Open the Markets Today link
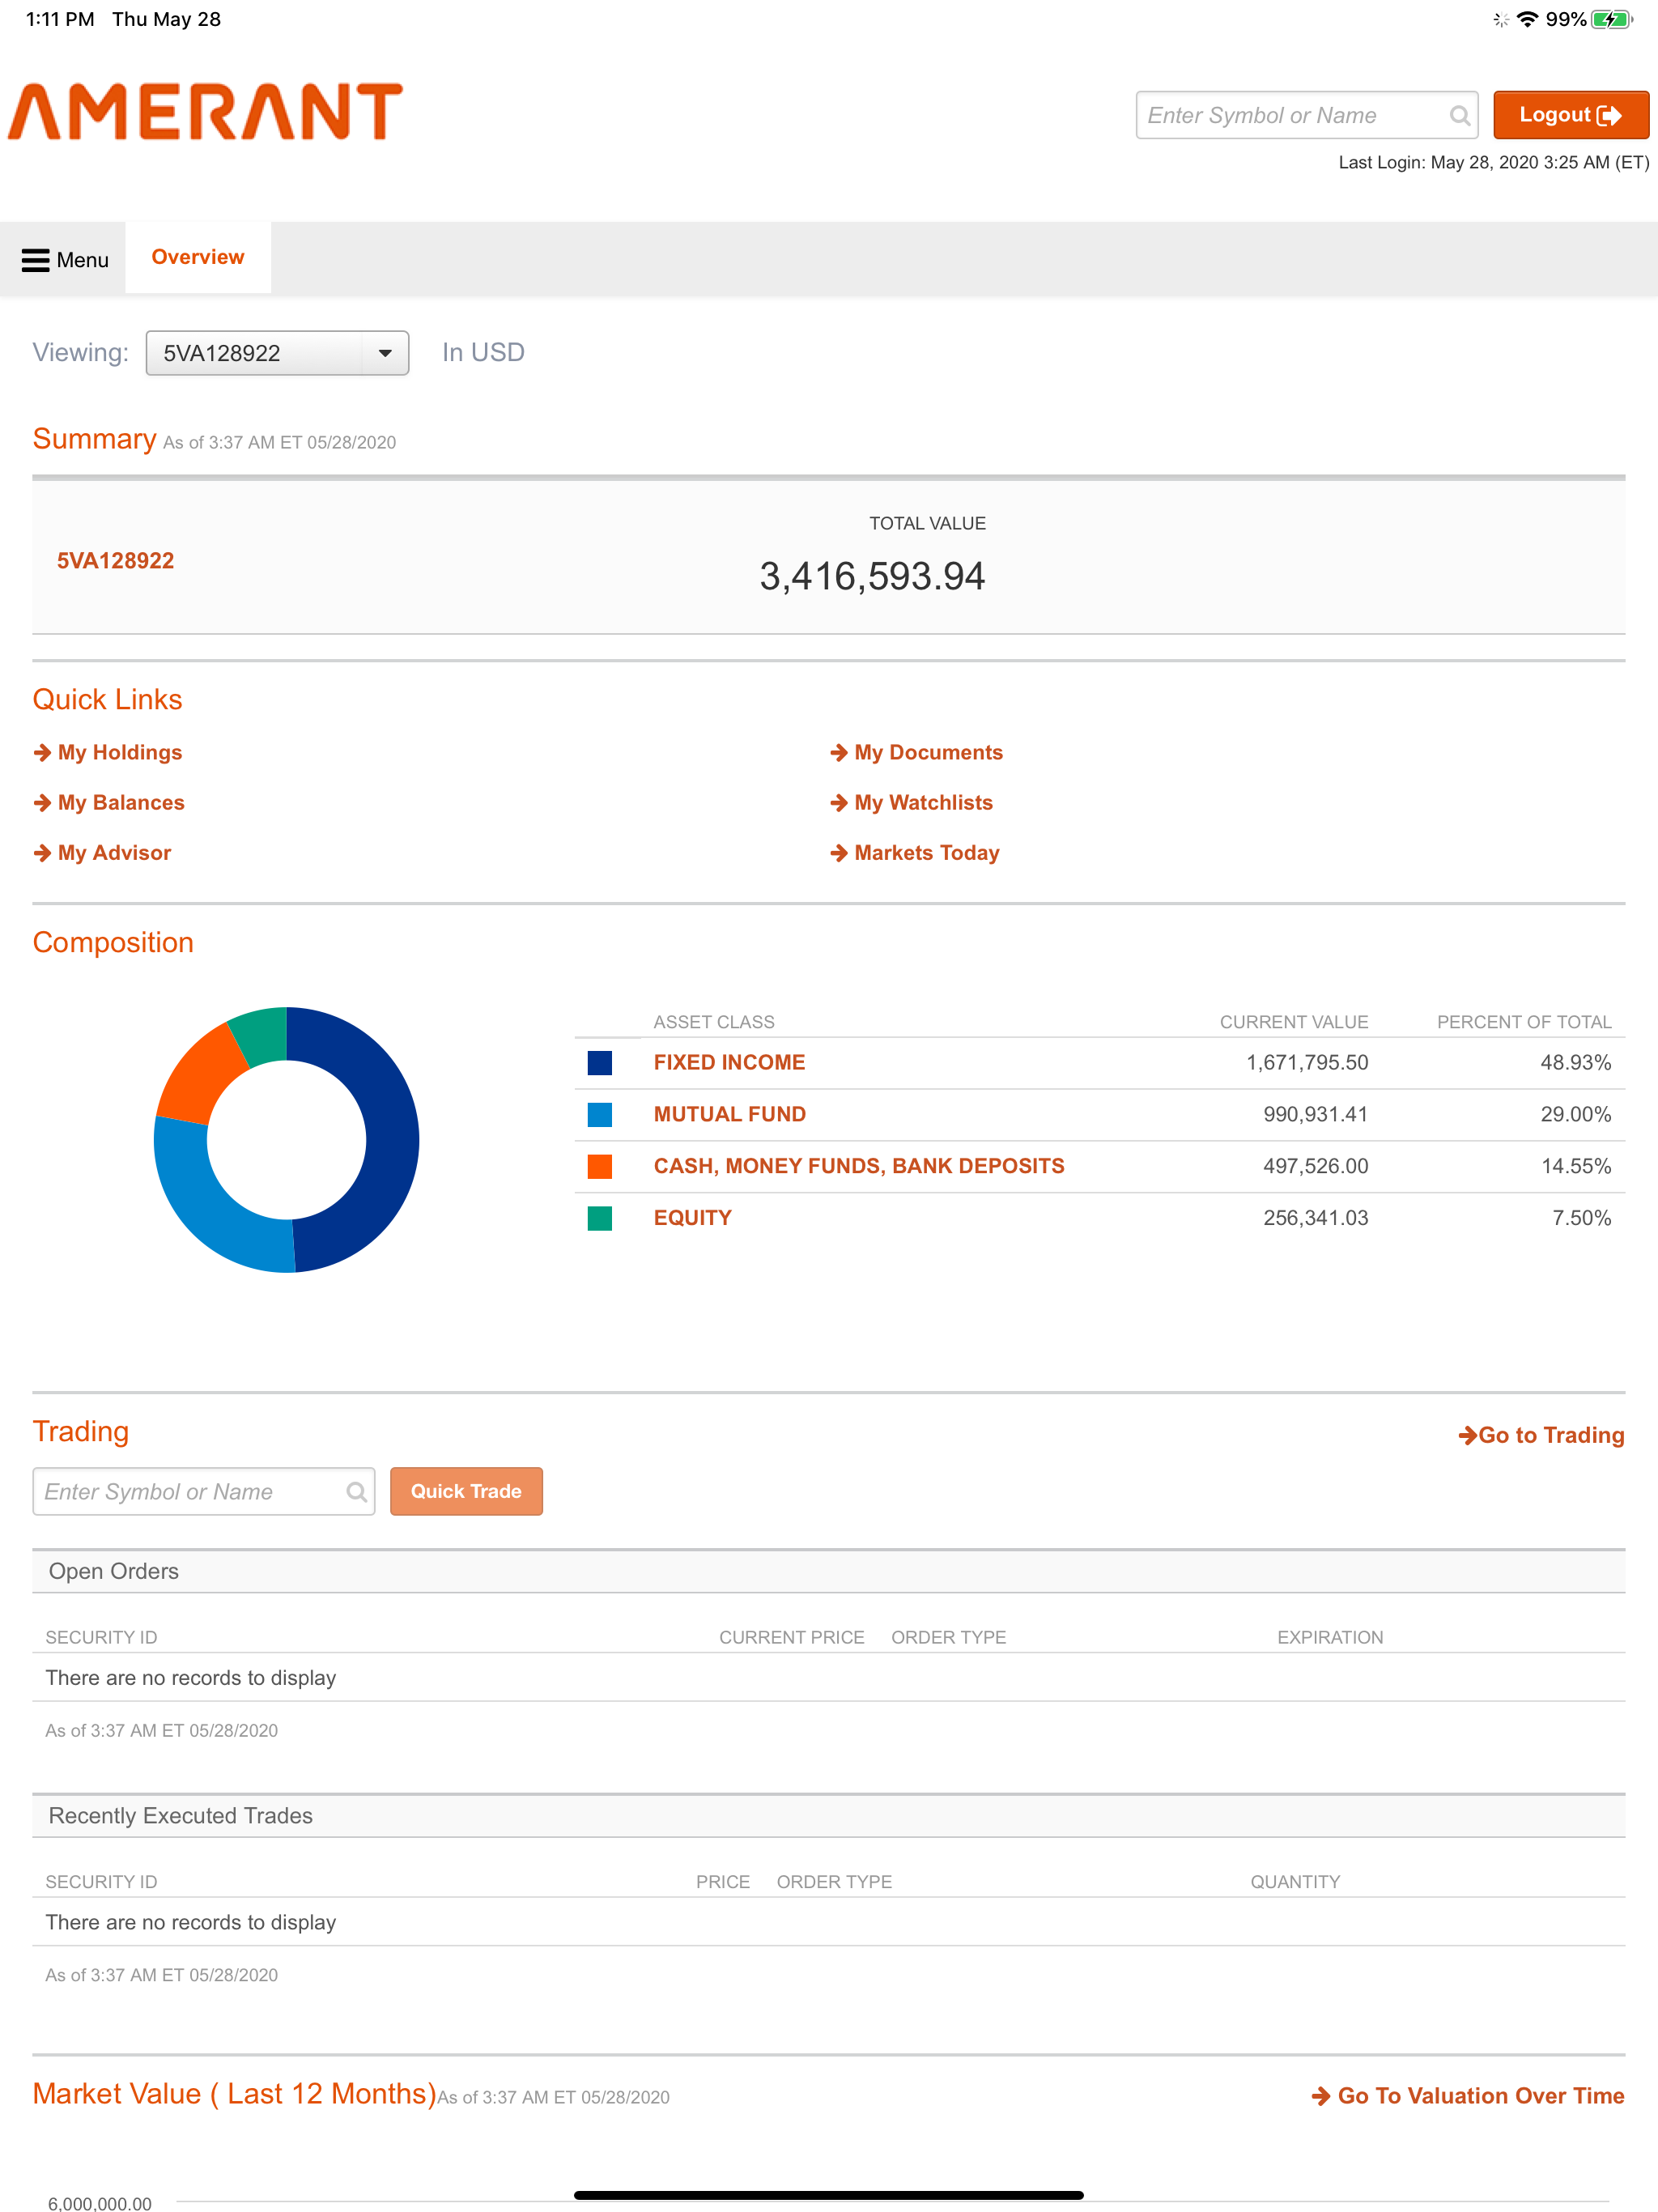This screenshot has width=1658, height=2212. point(926,853)
